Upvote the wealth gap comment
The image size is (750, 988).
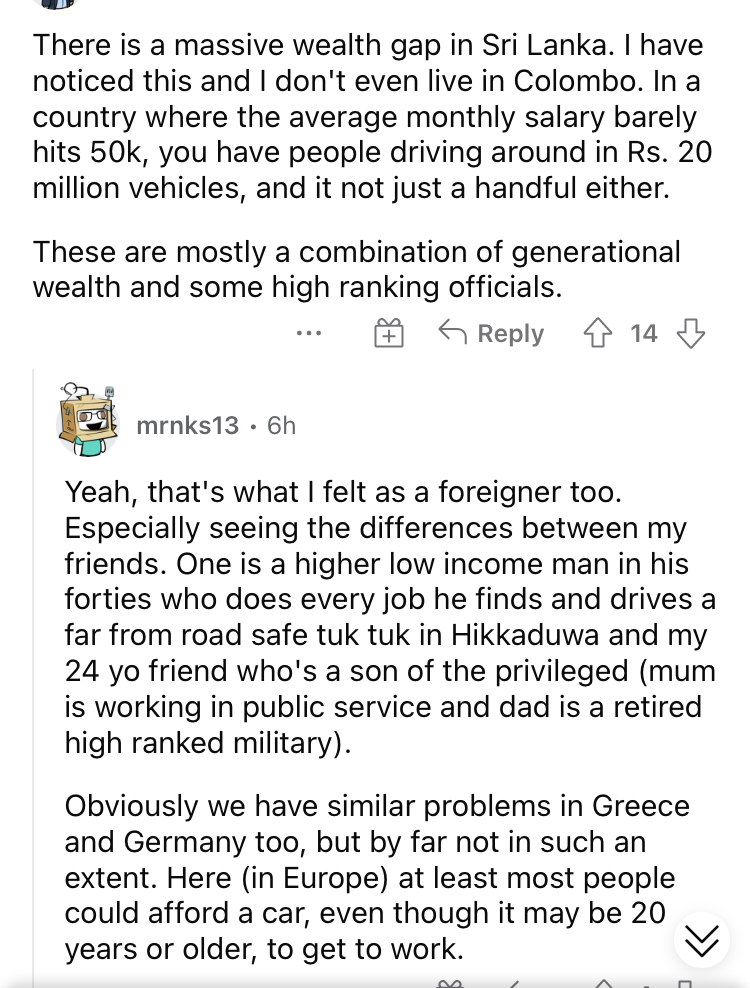pyautogui.click(x=597, y=333)
